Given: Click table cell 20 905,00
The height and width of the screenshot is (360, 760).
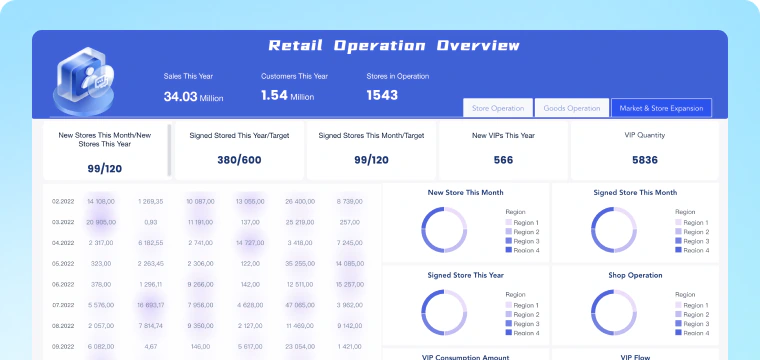Looking at the screenshot, I should point(101,222).
